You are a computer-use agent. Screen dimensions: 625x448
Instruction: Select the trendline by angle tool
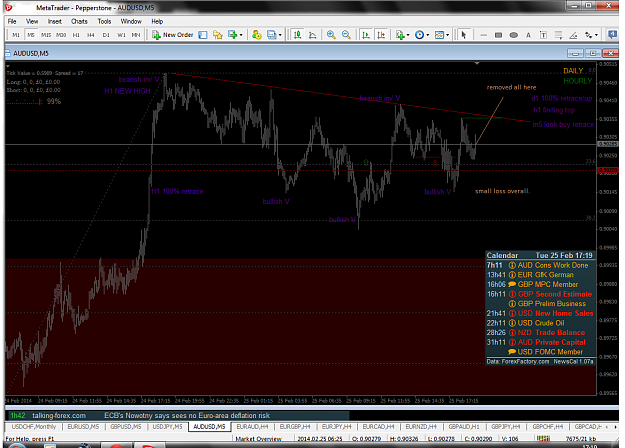573,35
